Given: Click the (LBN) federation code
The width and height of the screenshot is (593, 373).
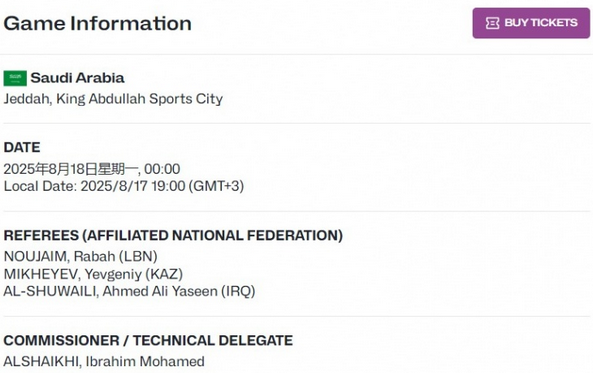Looking at the screenshot, I should (138, 256).
